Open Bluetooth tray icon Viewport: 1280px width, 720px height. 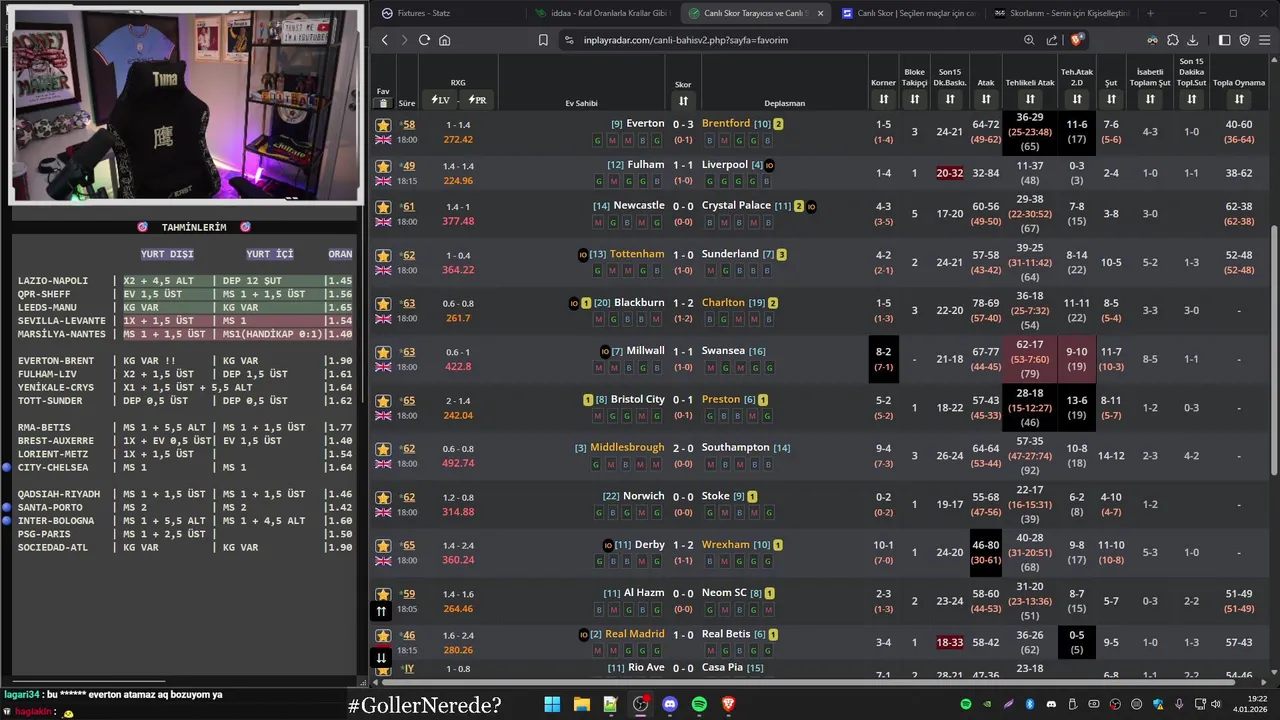pos(1029,704)
